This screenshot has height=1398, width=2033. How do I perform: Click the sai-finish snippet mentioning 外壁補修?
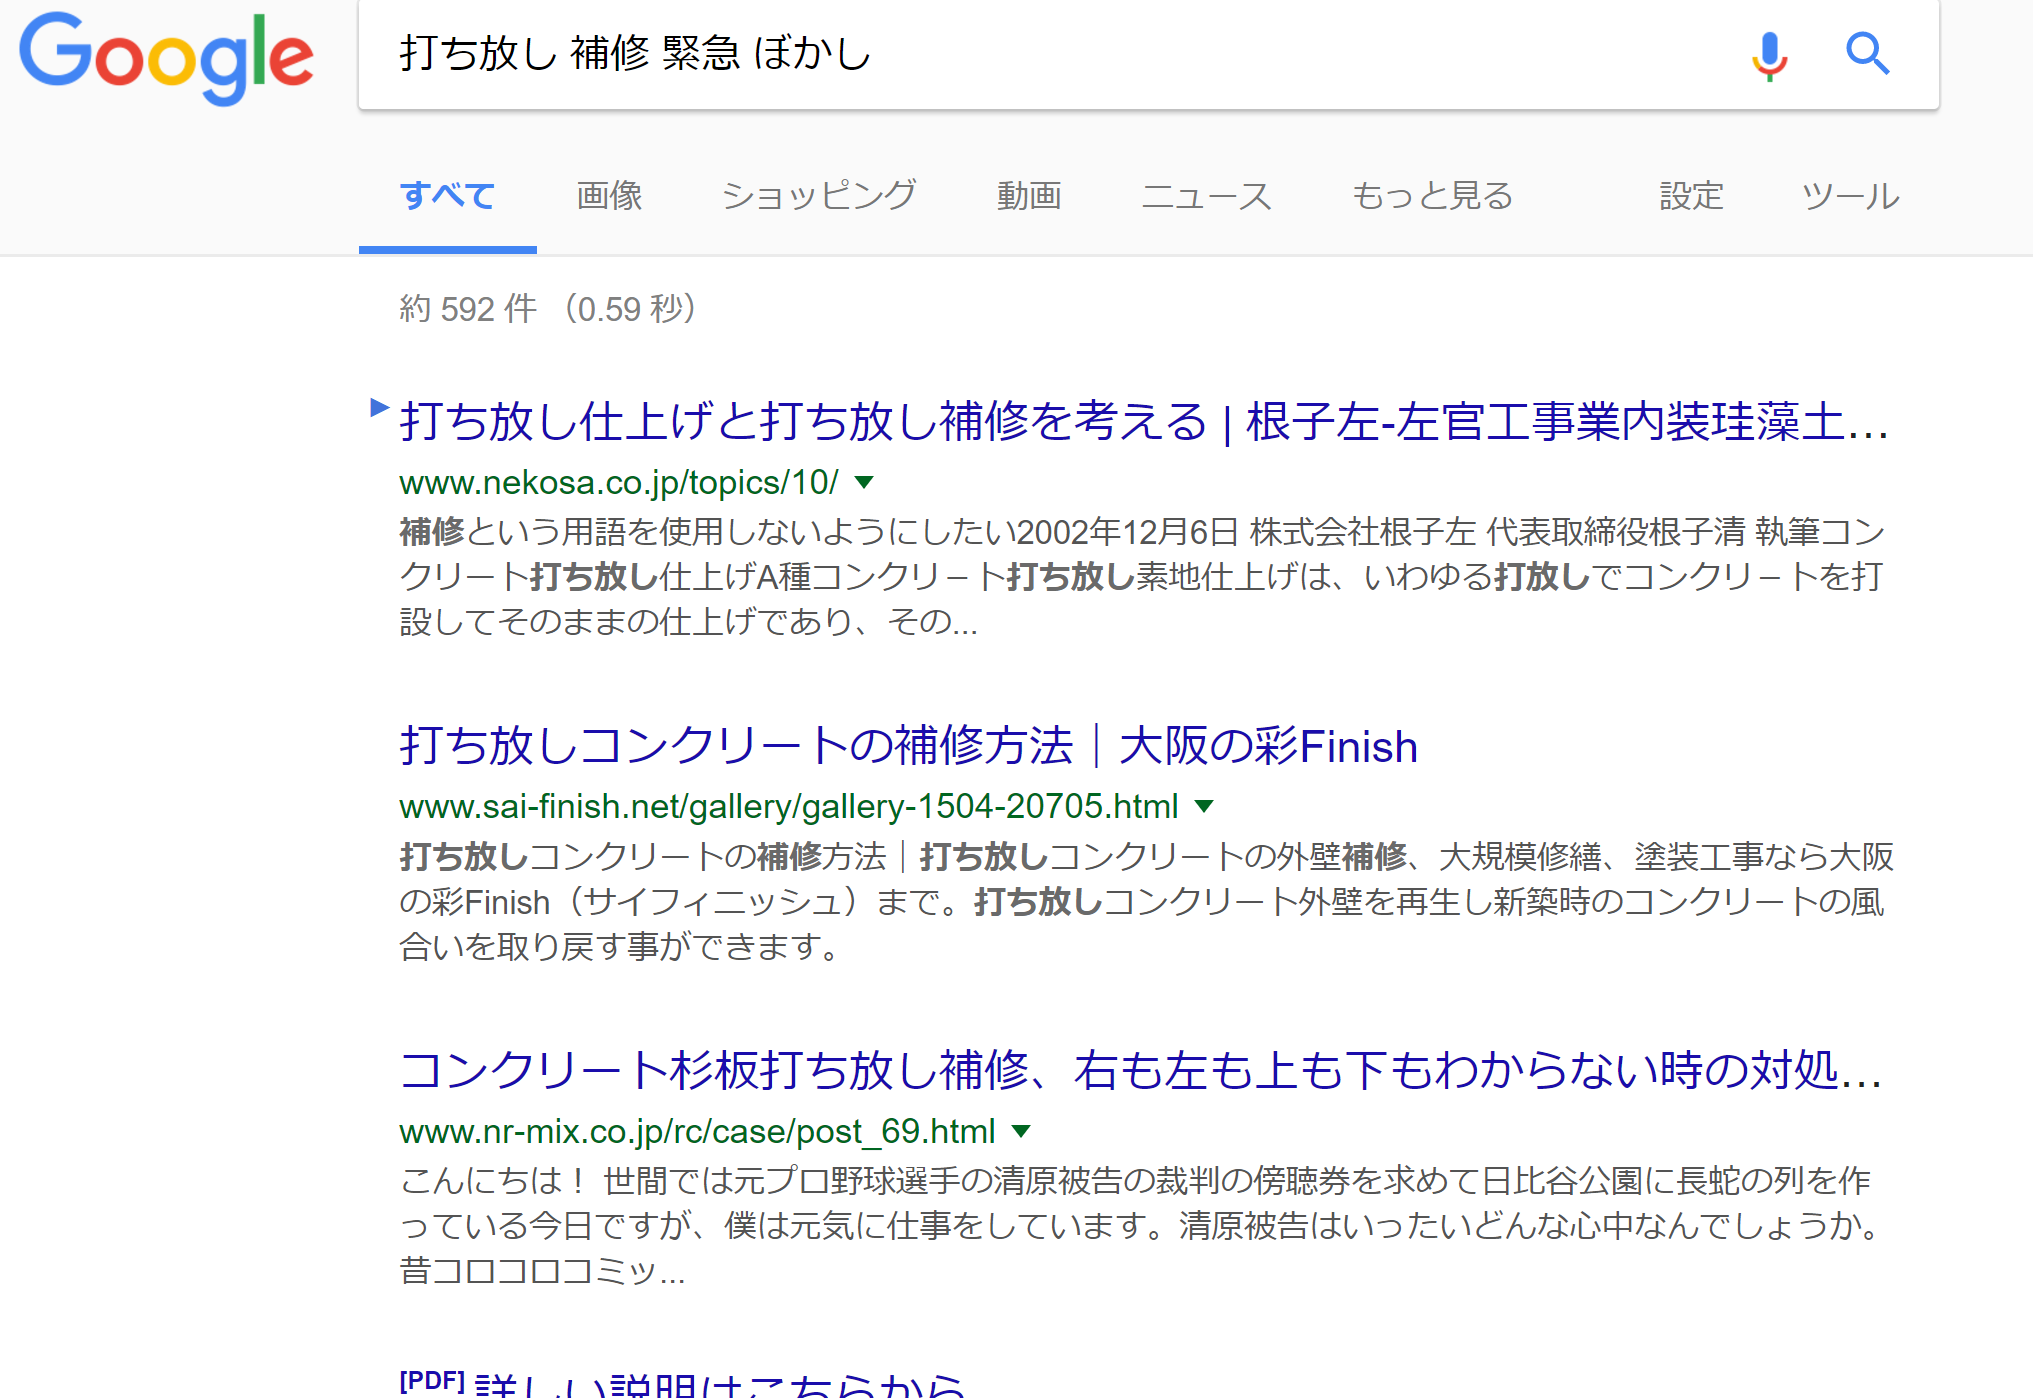[1146, 902]
